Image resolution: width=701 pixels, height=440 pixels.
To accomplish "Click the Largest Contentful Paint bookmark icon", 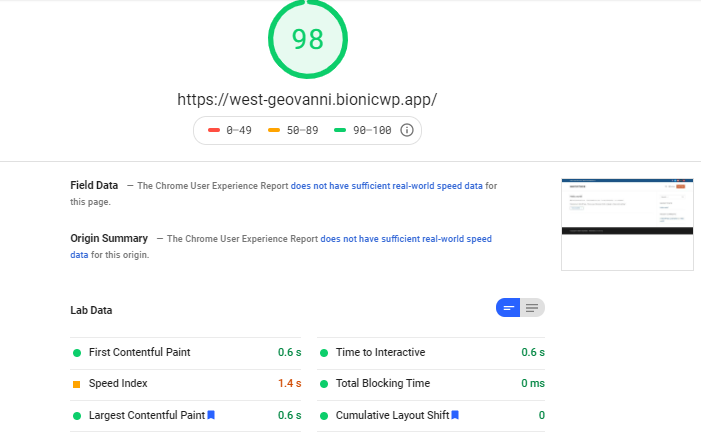I will coord(211,415).
